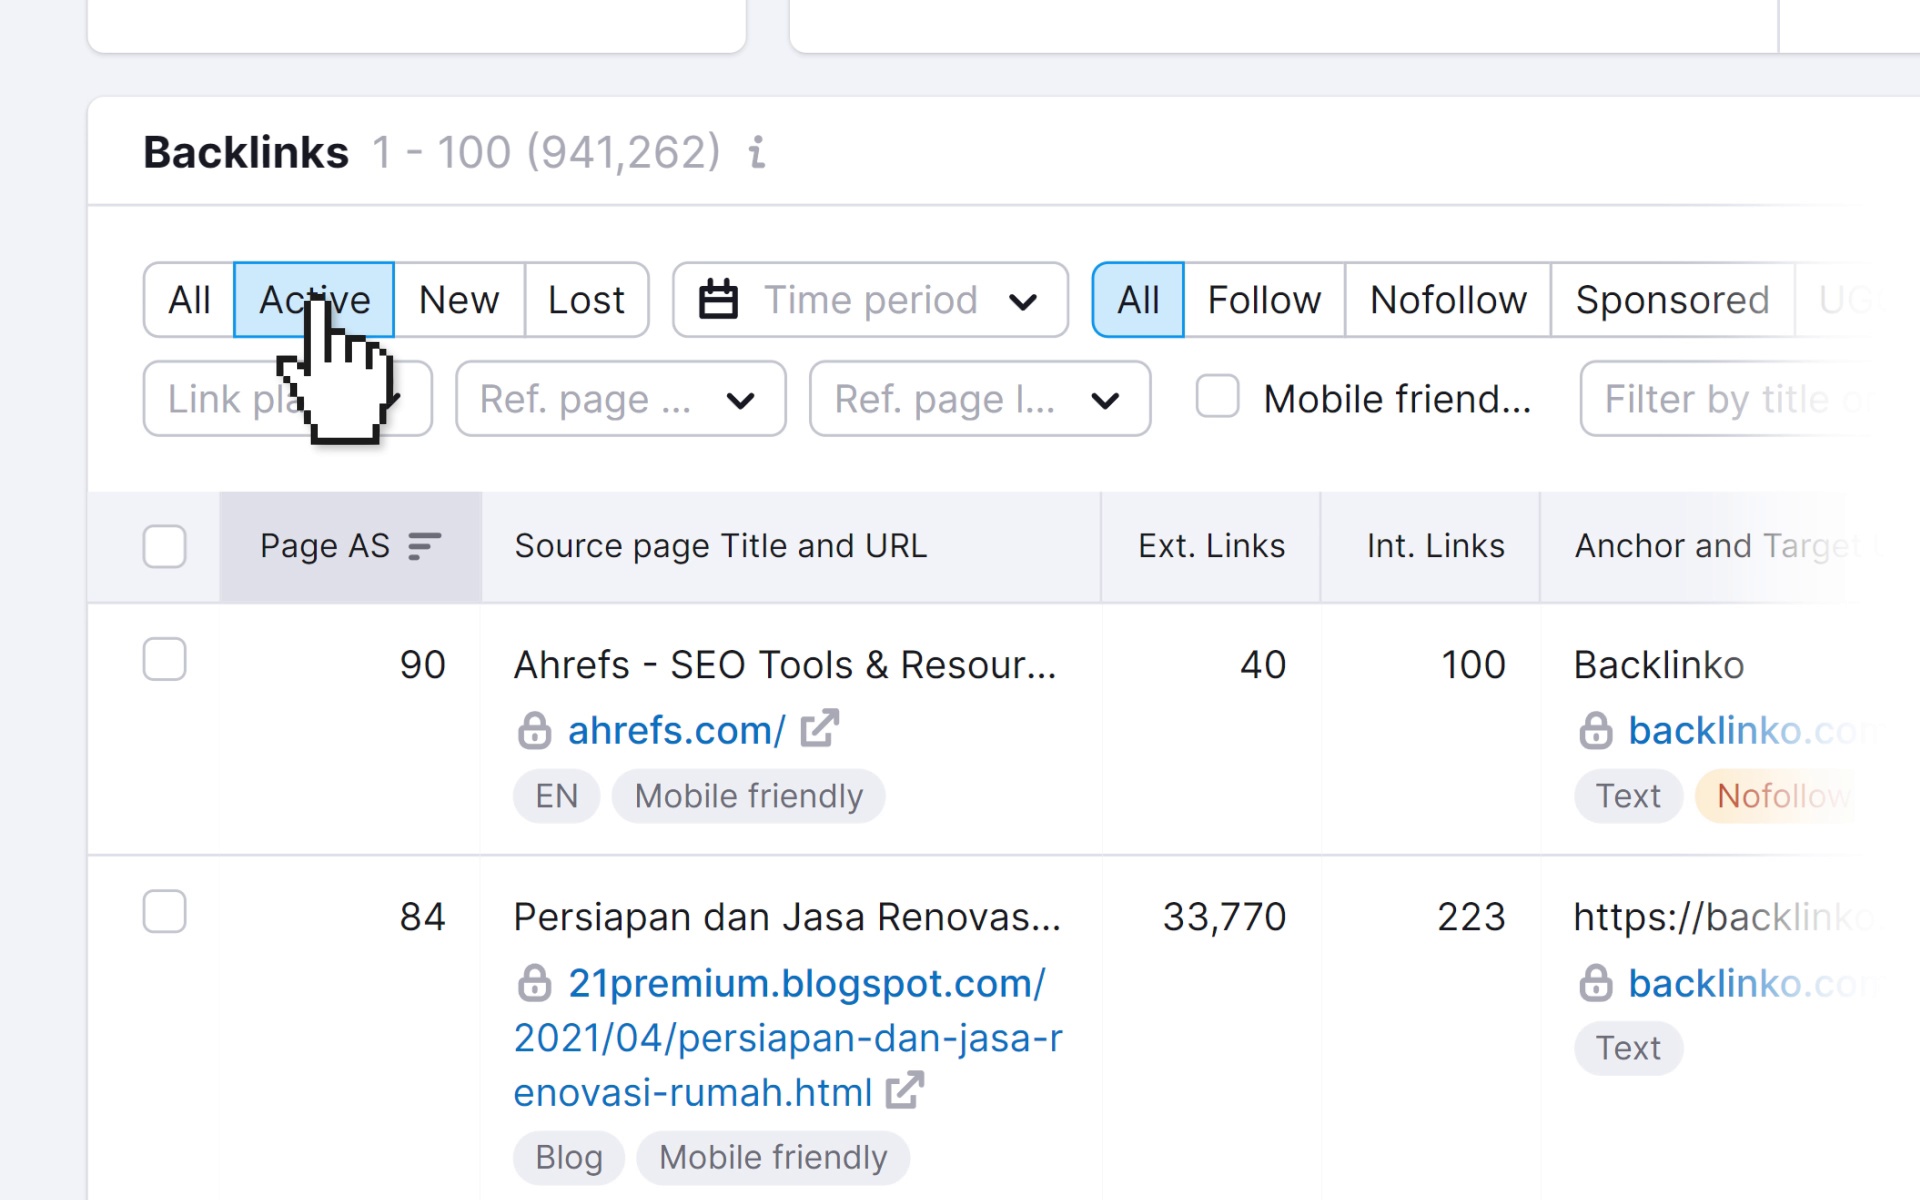Click the Int. Links value 100
Screen dimensions: 1920x1200
click(x=1473, y=665)
